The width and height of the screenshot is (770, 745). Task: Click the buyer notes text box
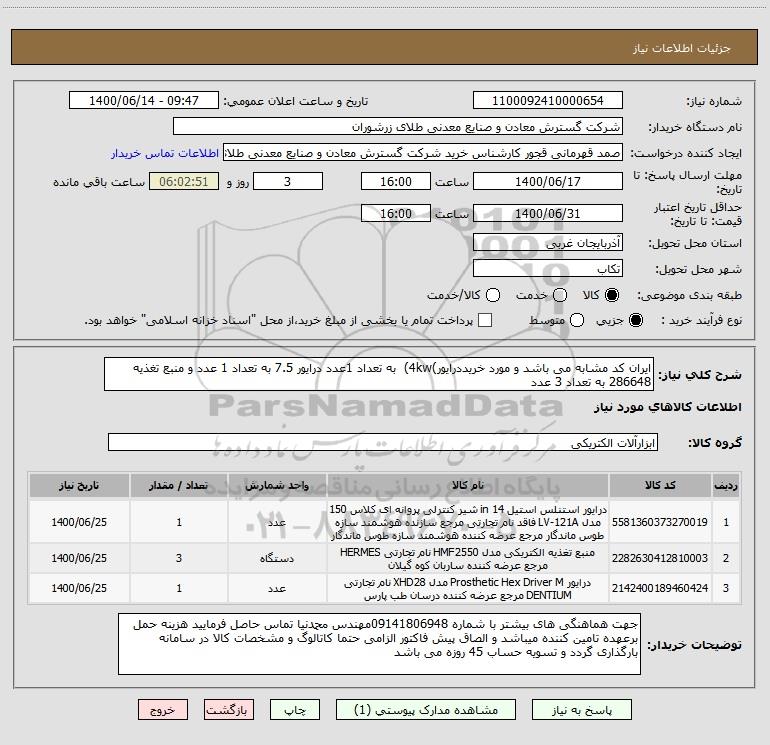pos(379,643)
